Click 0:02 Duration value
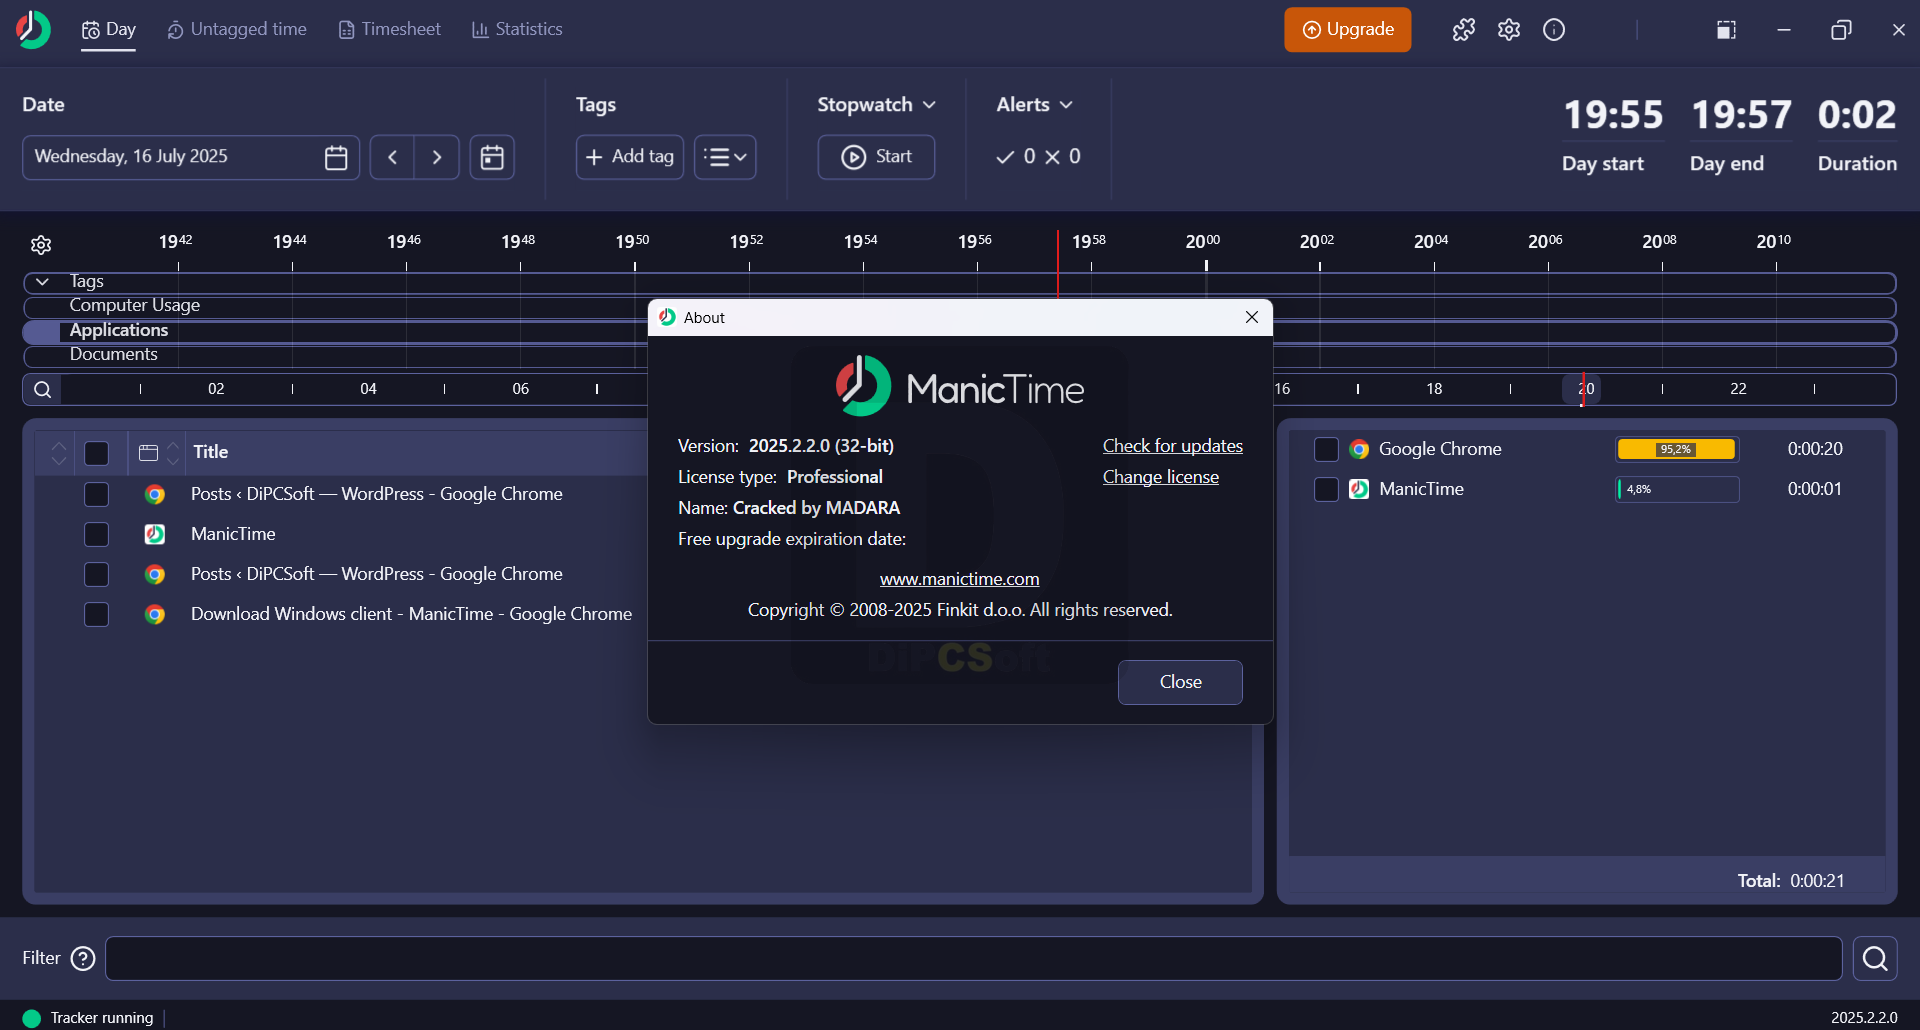The width and height of the screenshot is (1920, 1030). pyautogui.click(x=1856, y=115)
